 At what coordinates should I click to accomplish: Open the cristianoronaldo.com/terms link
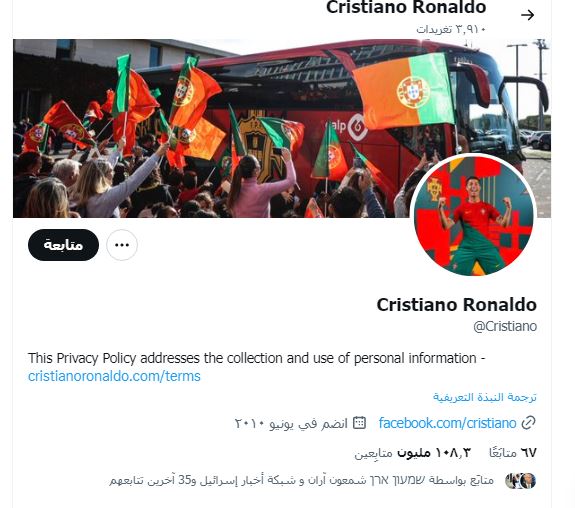click(114, 376)
